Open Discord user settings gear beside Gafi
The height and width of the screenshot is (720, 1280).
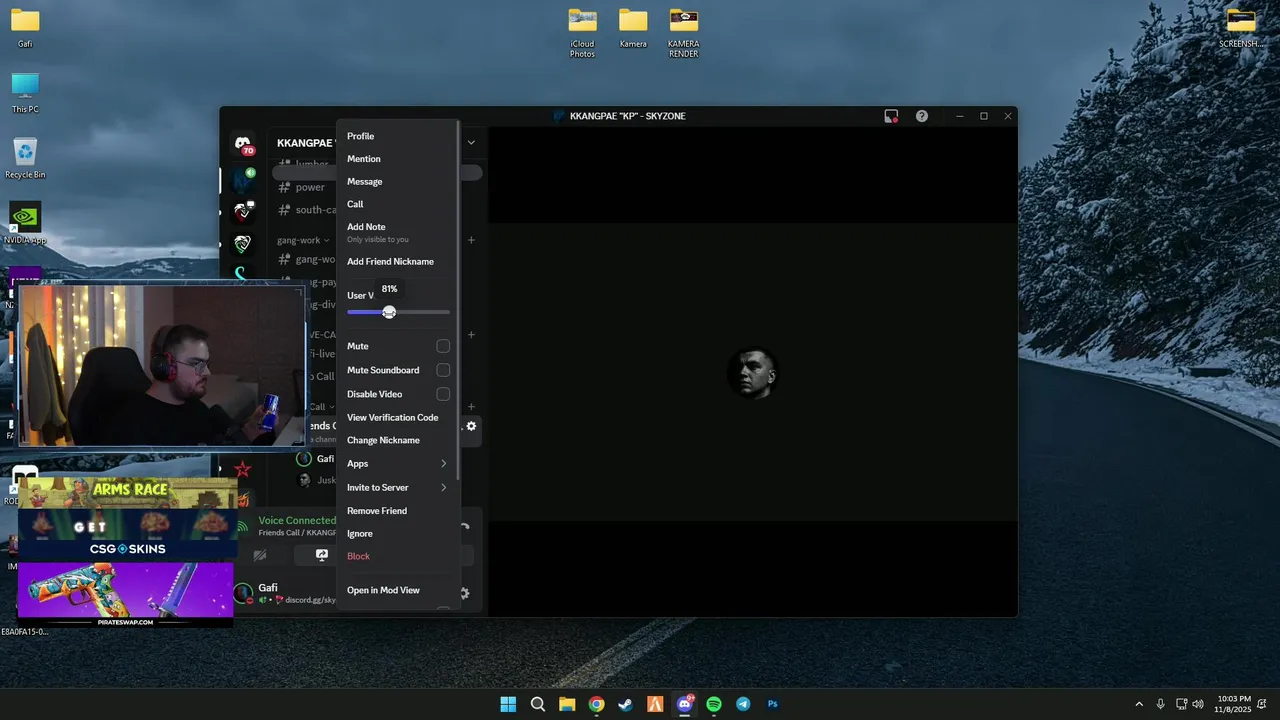click(465, 593)
